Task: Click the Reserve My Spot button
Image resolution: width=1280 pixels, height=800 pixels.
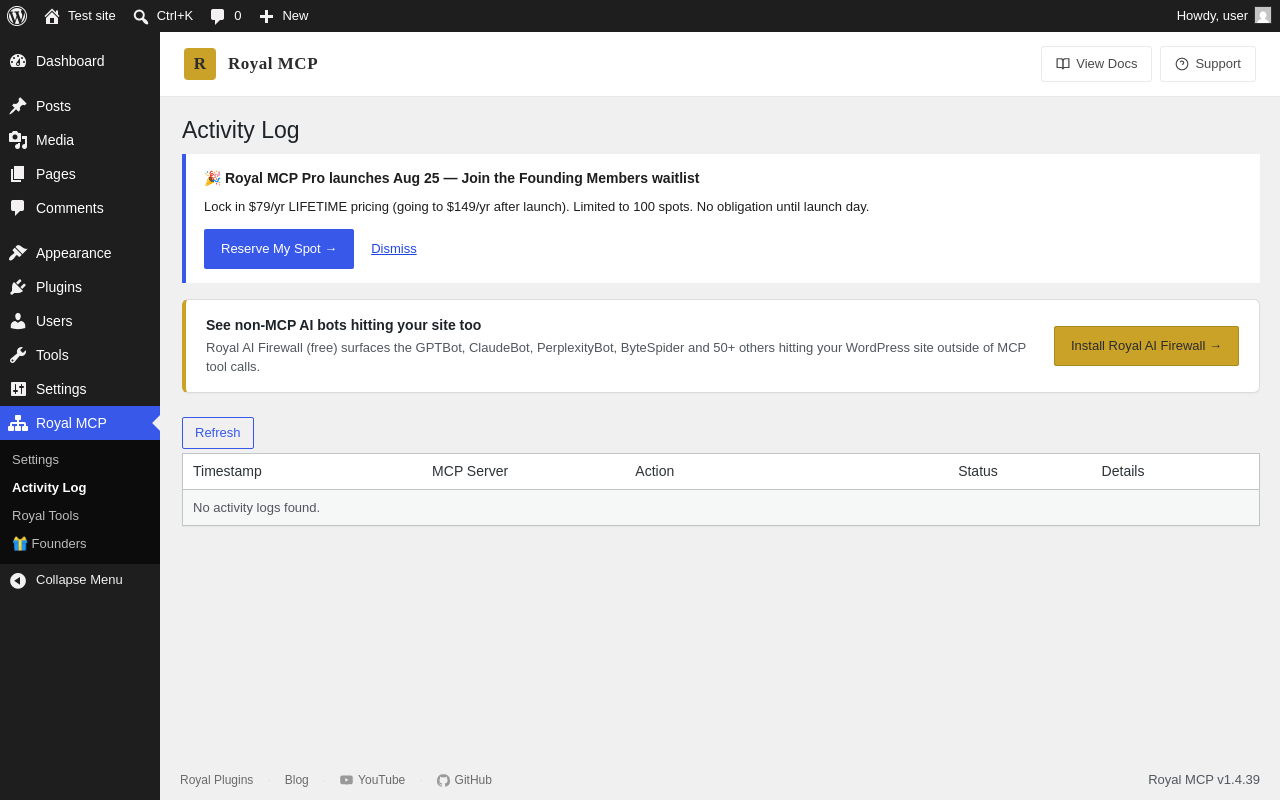Action: coord(279,249)
